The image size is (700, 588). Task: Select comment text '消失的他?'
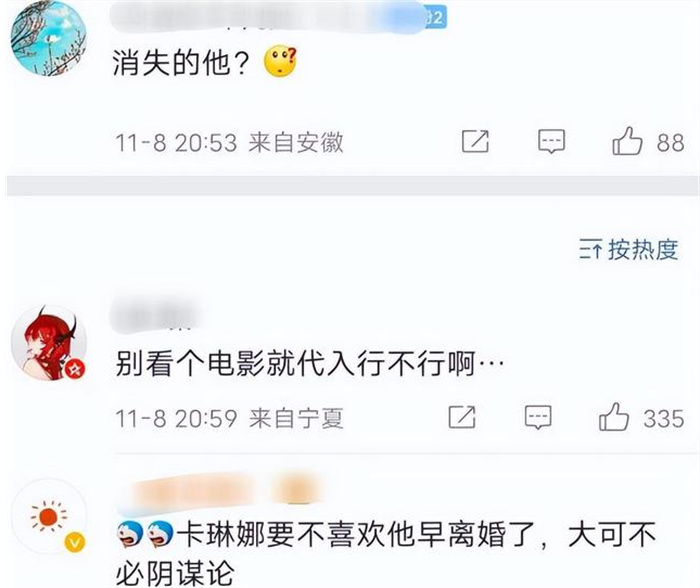click(181, 63)
